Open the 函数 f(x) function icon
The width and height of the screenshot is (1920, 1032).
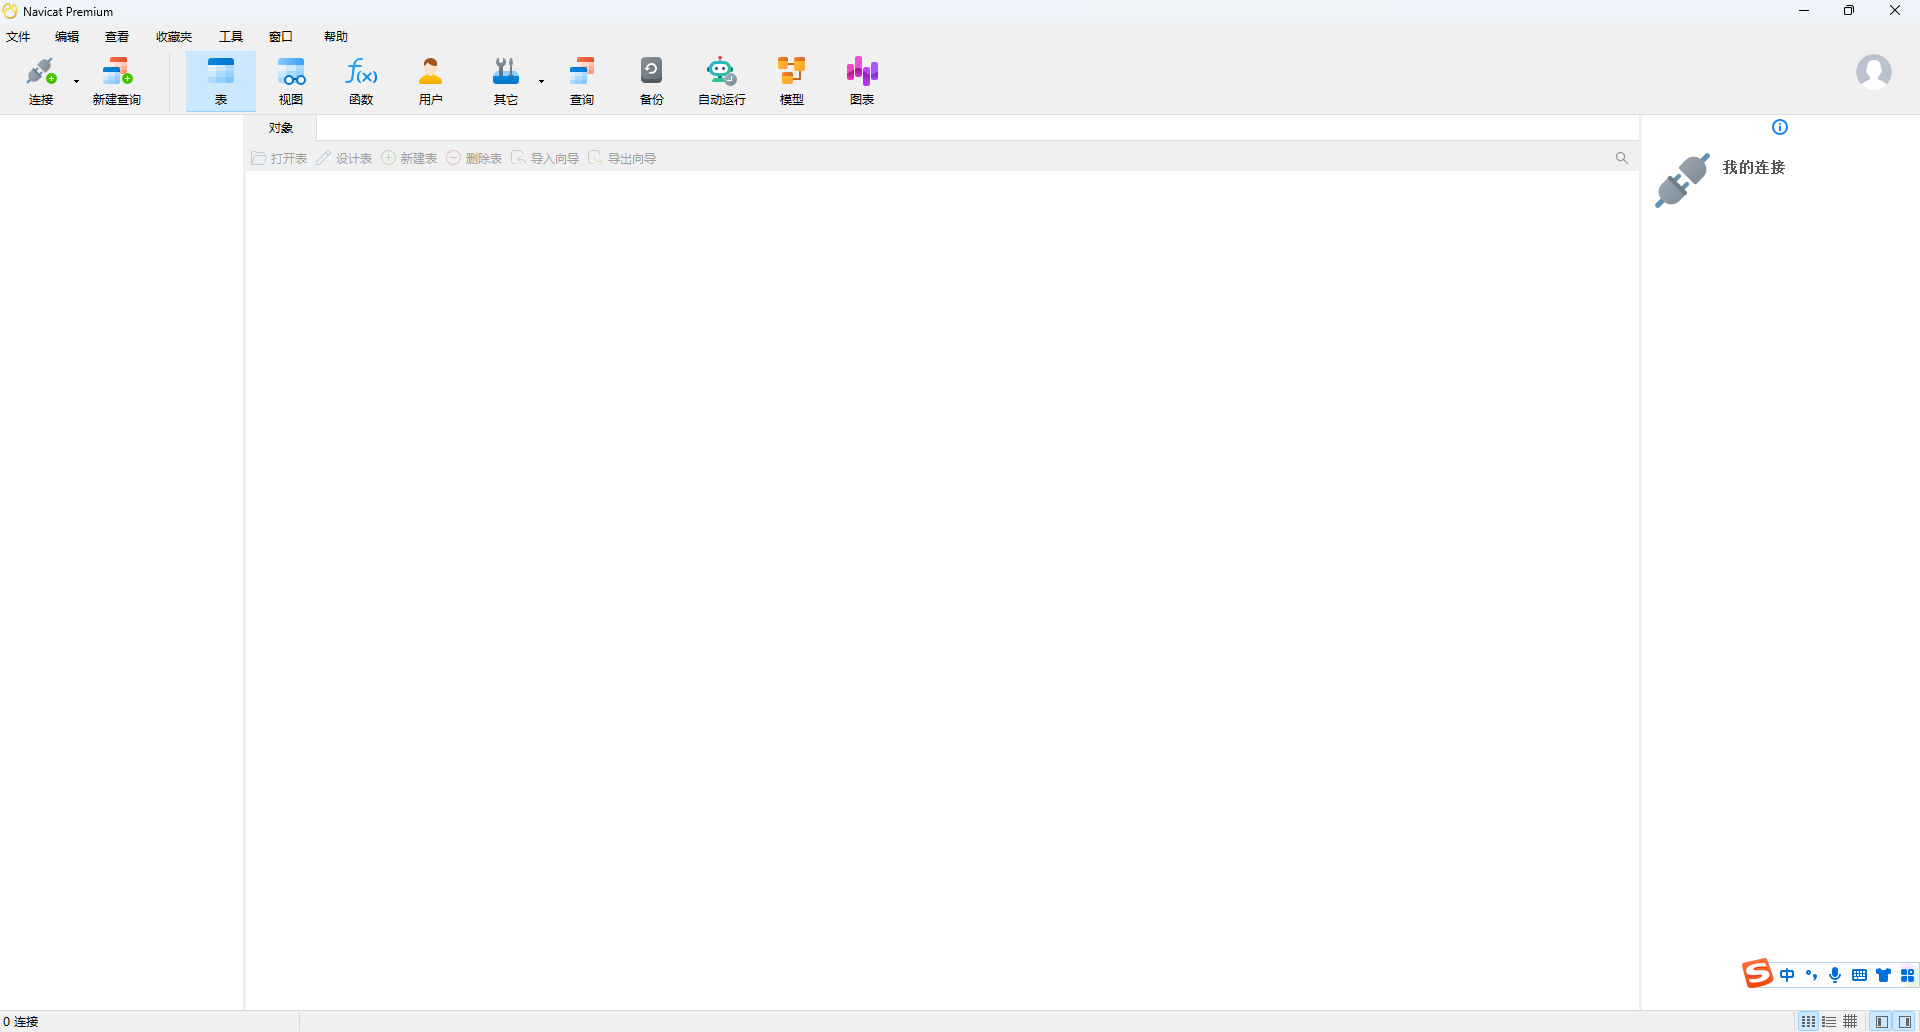(x=361, y=80)
